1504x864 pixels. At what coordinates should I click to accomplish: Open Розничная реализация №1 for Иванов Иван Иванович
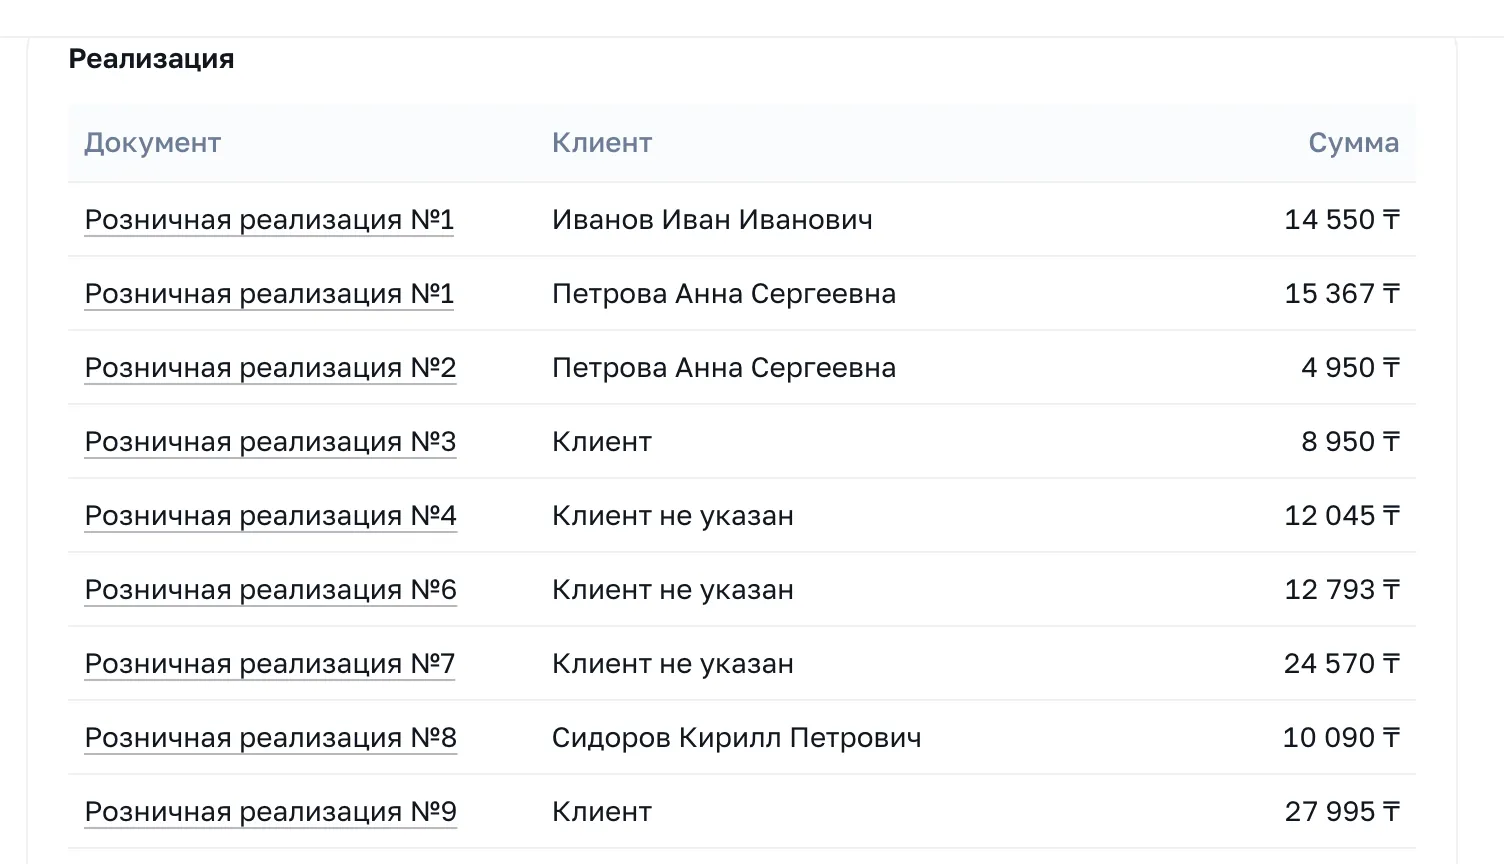pos(269,220)
